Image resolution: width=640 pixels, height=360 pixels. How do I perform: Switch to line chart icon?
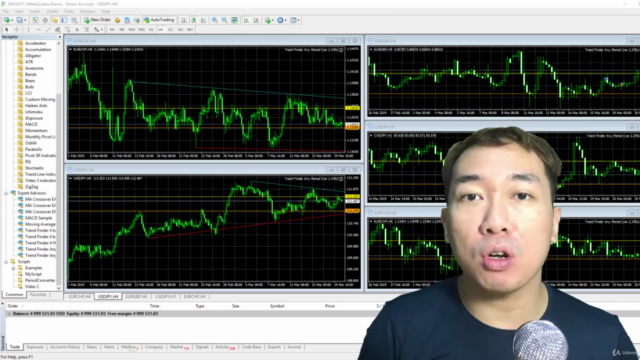click(204, 20)
